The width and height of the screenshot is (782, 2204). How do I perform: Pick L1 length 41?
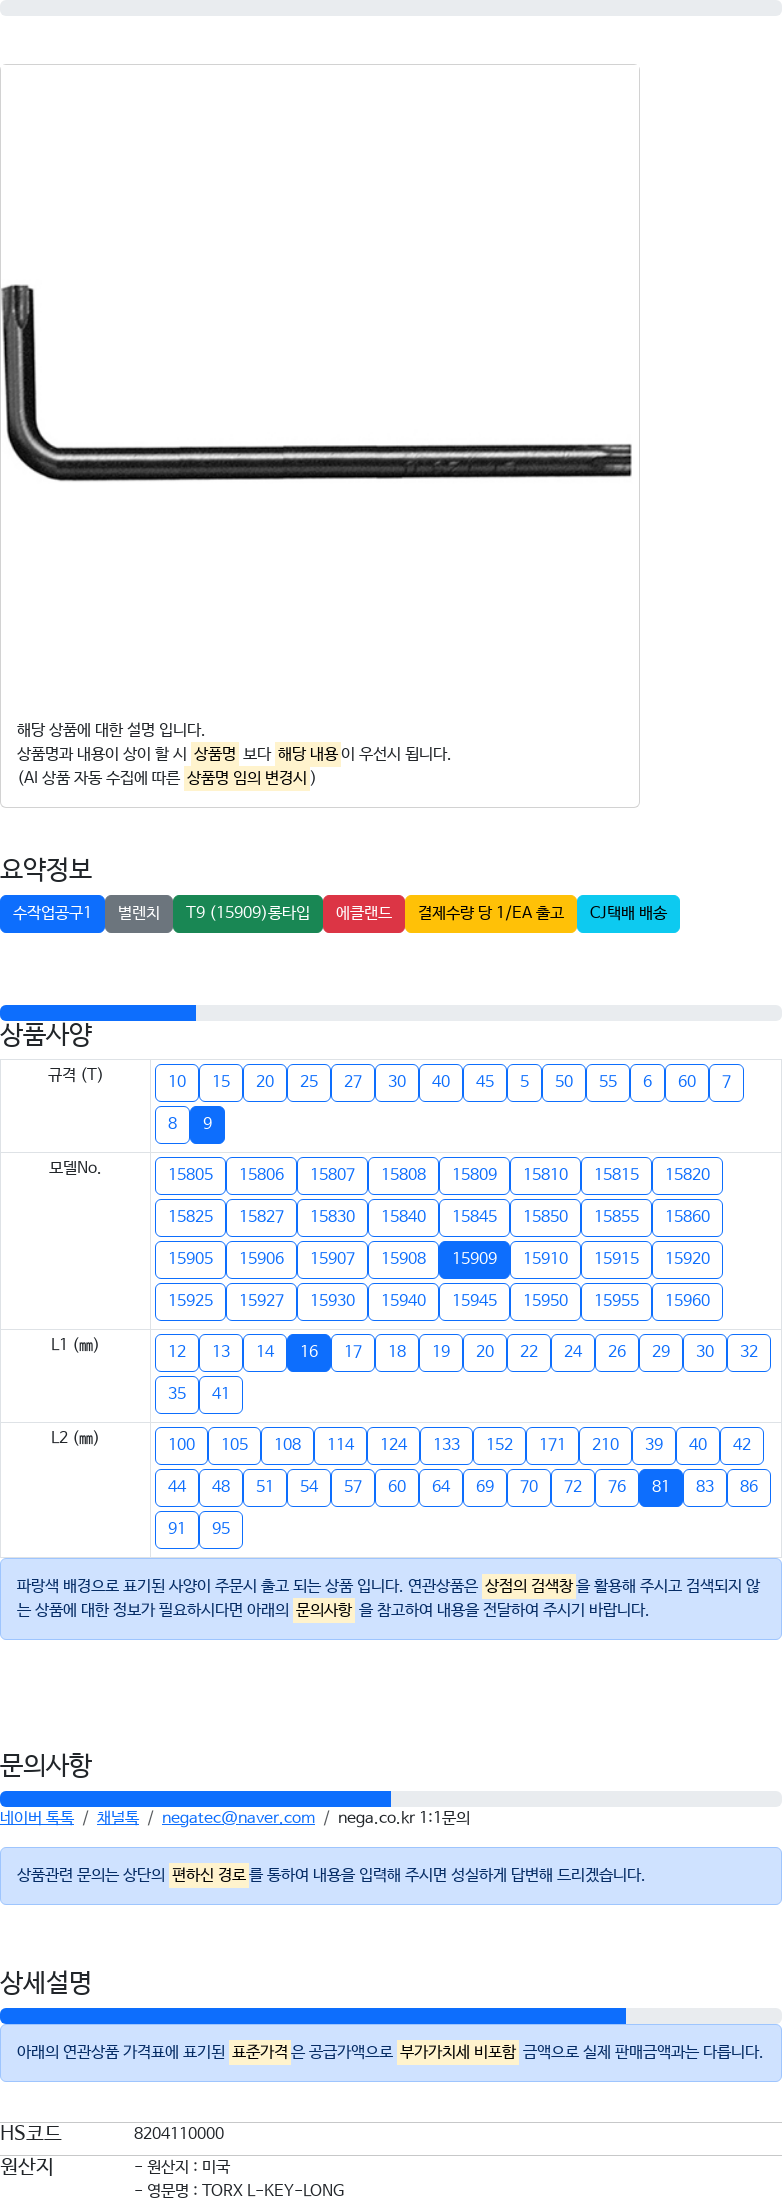click(x=221, y=1395)
